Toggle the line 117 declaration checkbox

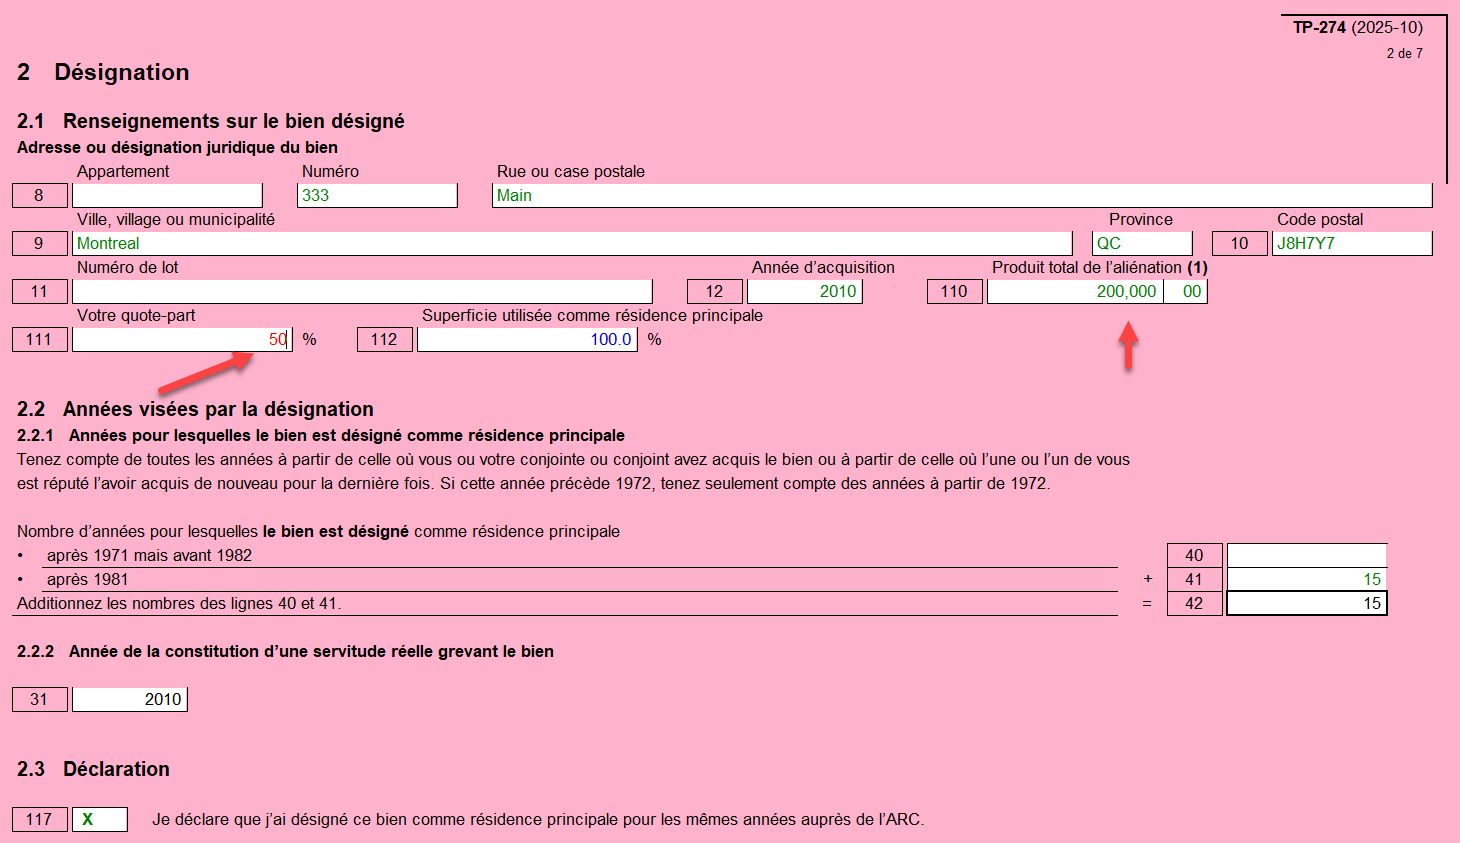tap(99, 819)
